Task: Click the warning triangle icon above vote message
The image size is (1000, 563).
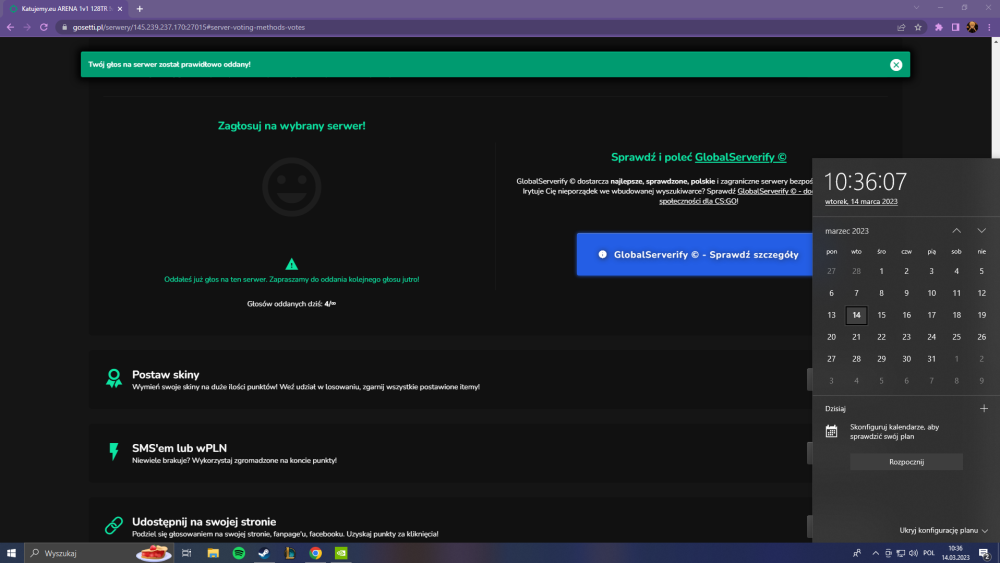Action: coord(291,264)
